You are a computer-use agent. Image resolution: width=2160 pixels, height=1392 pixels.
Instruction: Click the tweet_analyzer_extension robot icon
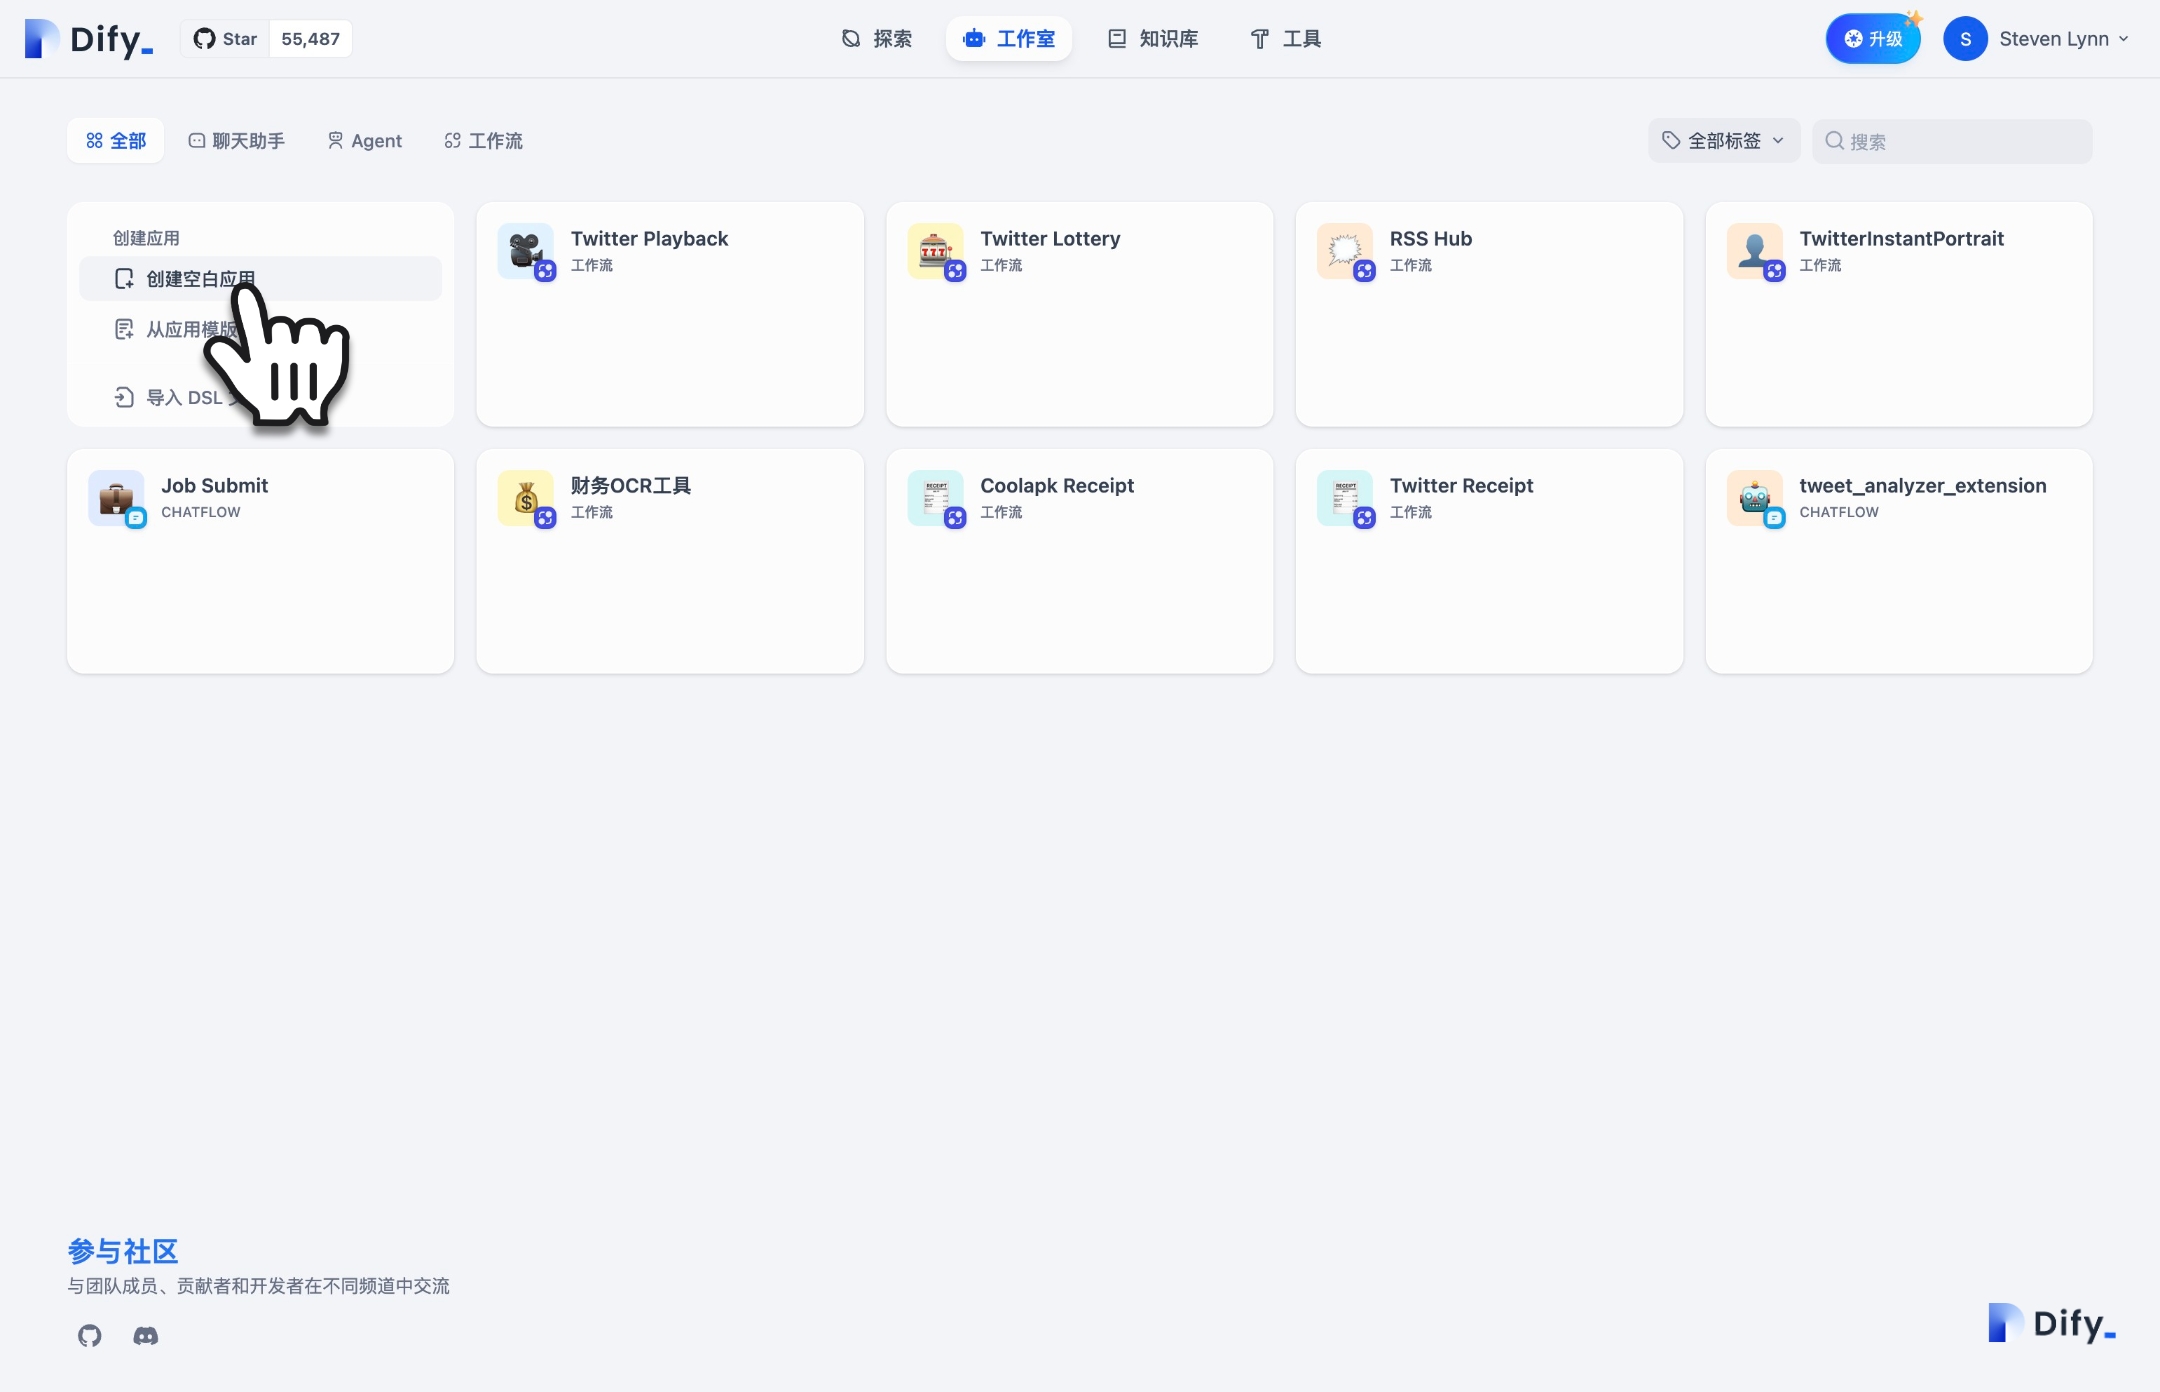coord(1754,497)
